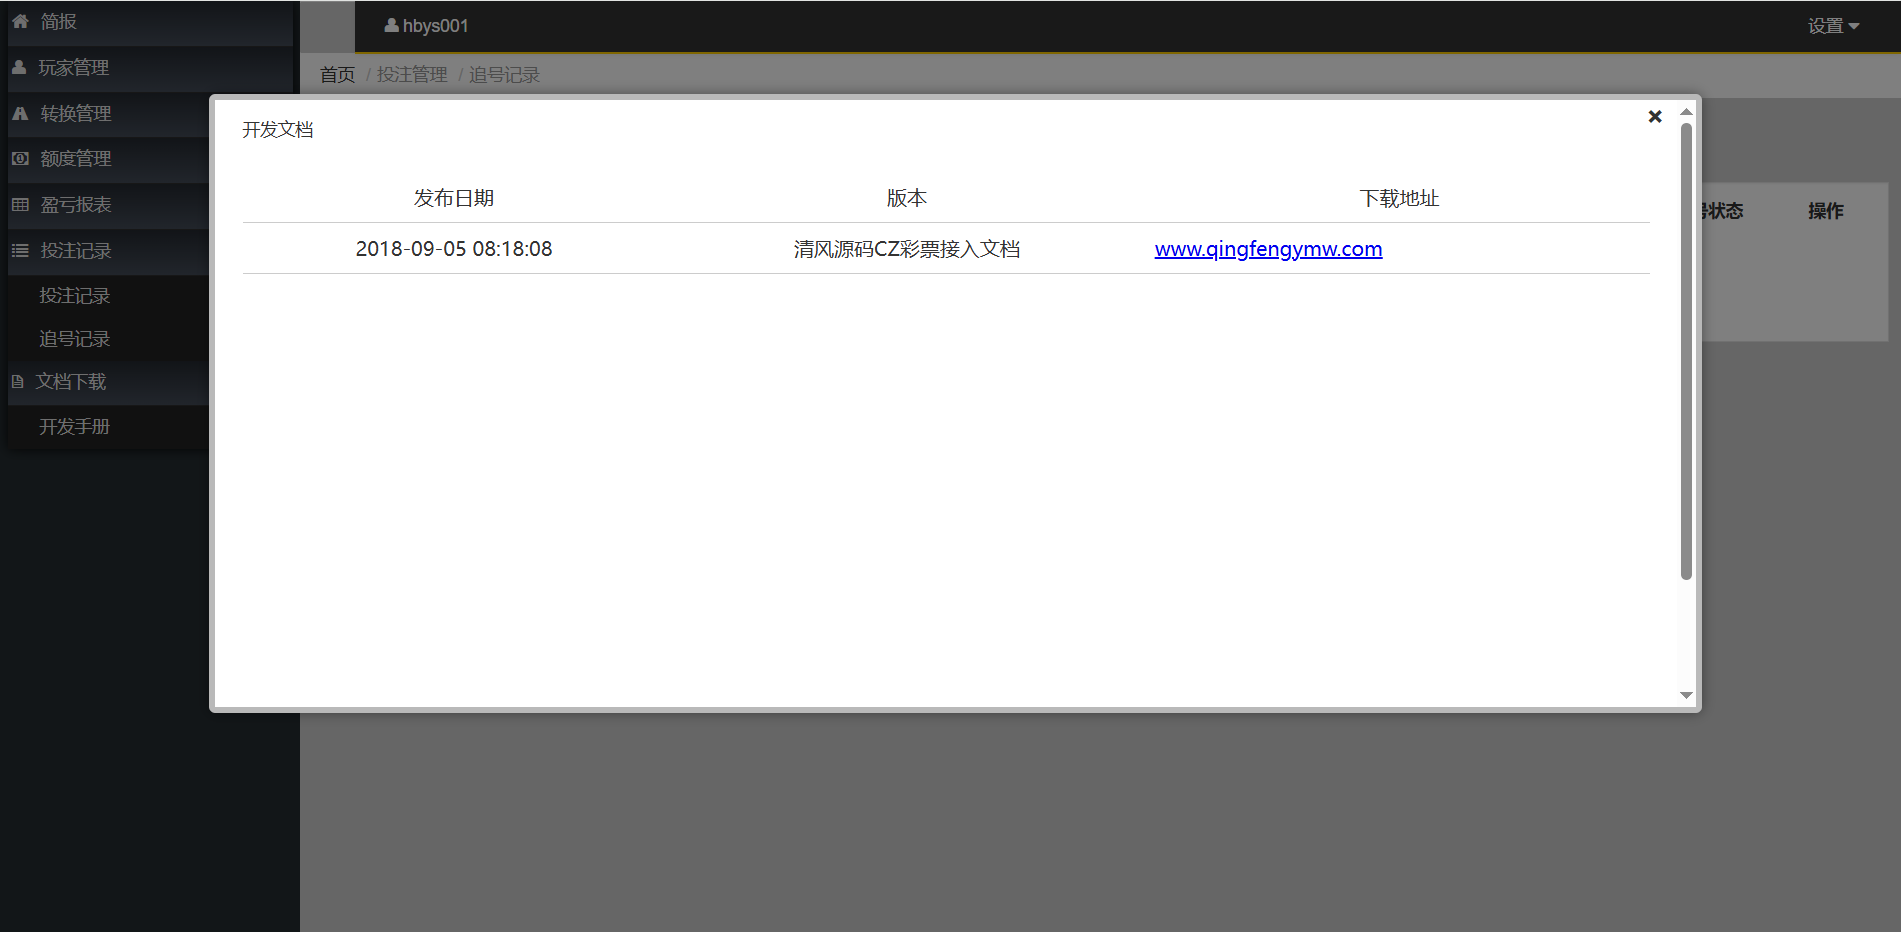Go to 首页 in the breadcrumb
The height and width of the screenshot is (932, 1901).
337,75
